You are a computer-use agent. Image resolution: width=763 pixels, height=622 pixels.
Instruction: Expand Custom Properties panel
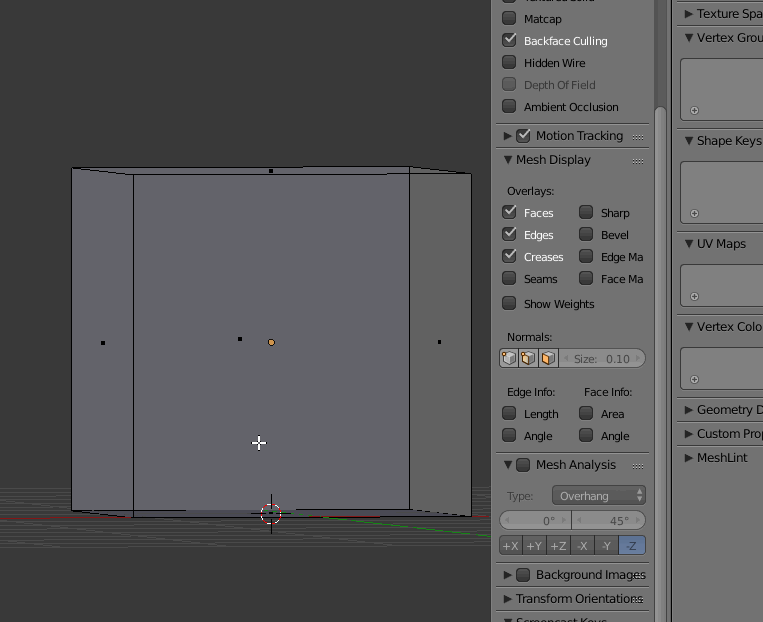click(x=689, y=434)
